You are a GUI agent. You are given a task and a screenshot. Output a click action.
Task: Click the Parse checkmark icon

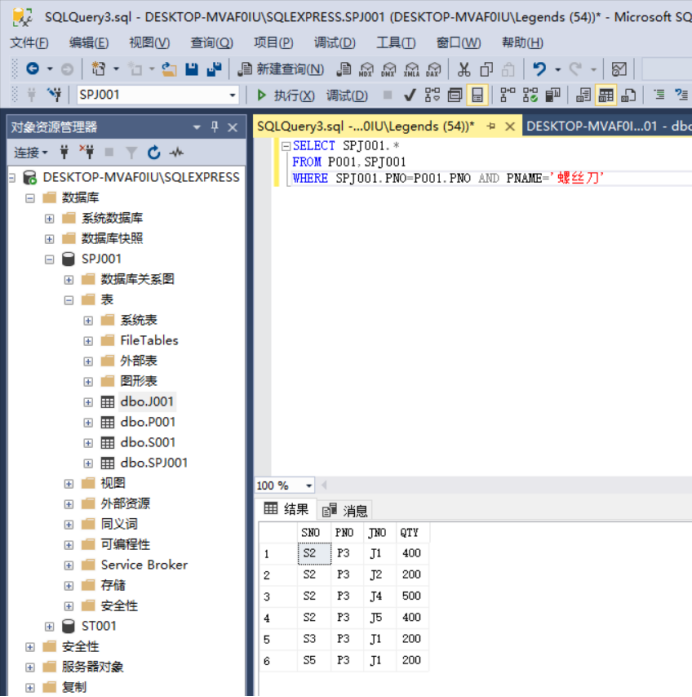click(x=409, y=95)
